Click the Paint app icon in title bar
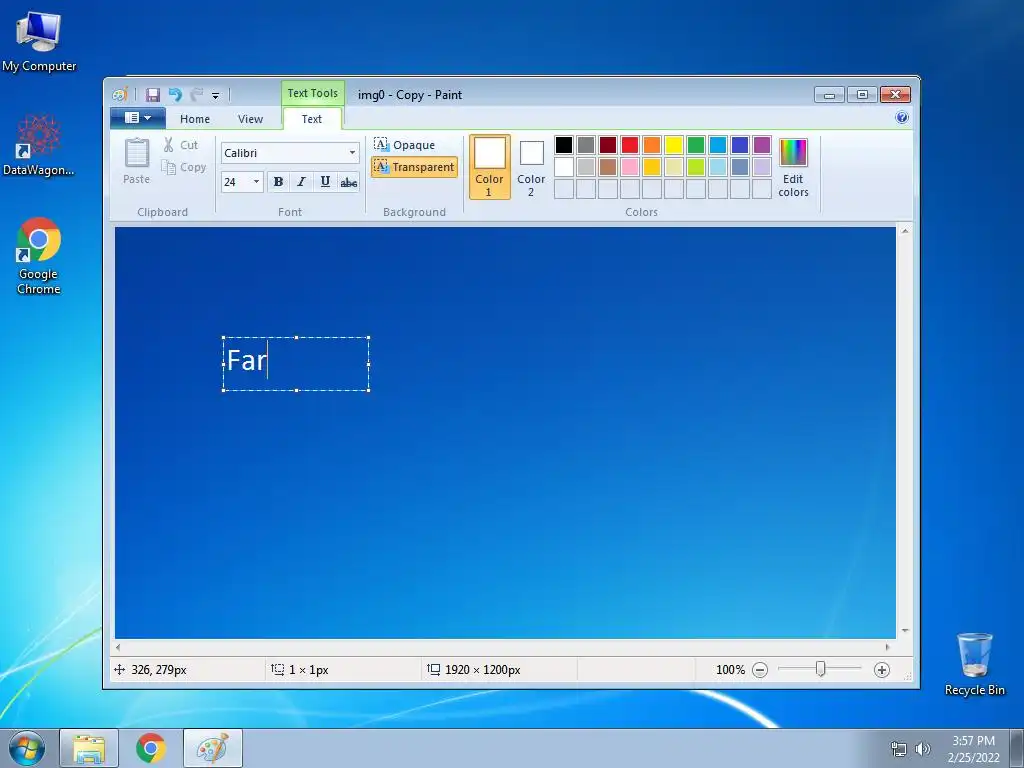Viewport: 1024px width, 768px height. (x=120, y=95)
